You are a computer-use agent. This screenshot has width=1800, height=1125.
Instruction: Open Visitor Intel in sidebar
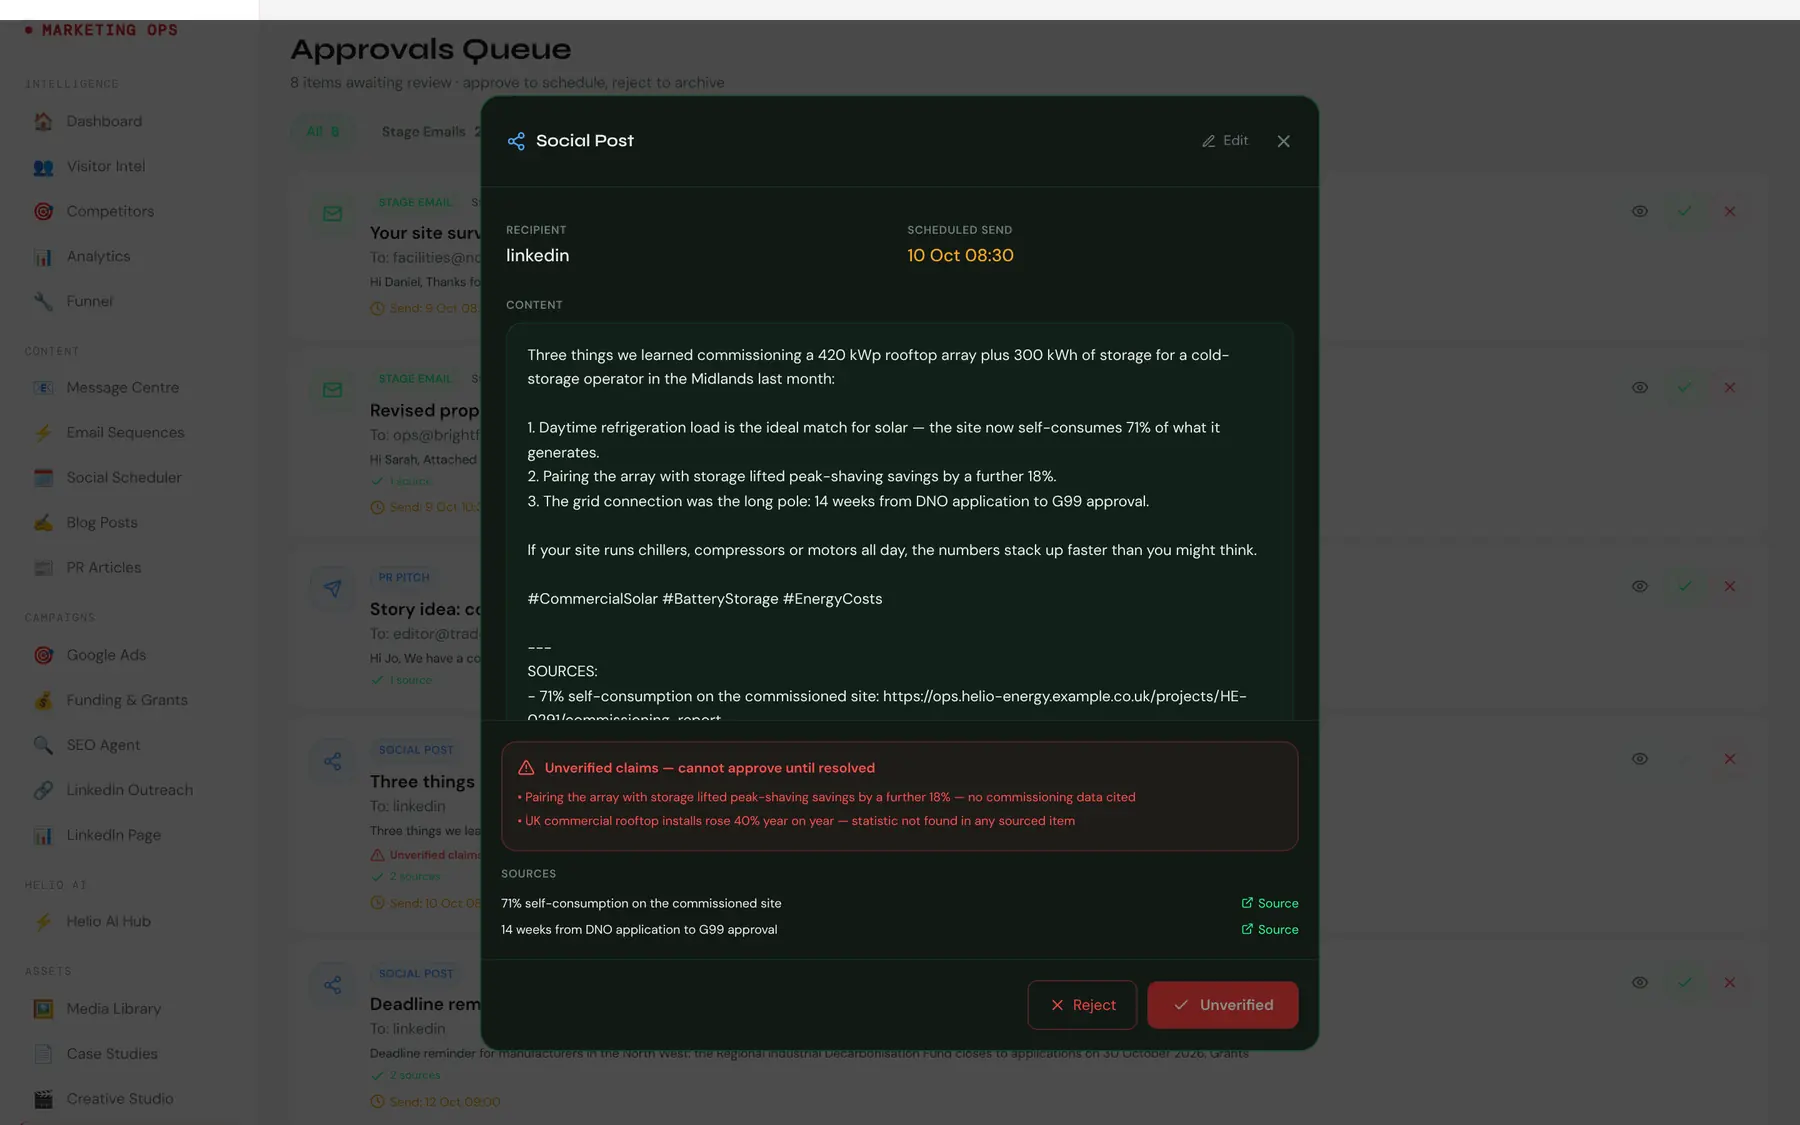(x=106, y=166)
